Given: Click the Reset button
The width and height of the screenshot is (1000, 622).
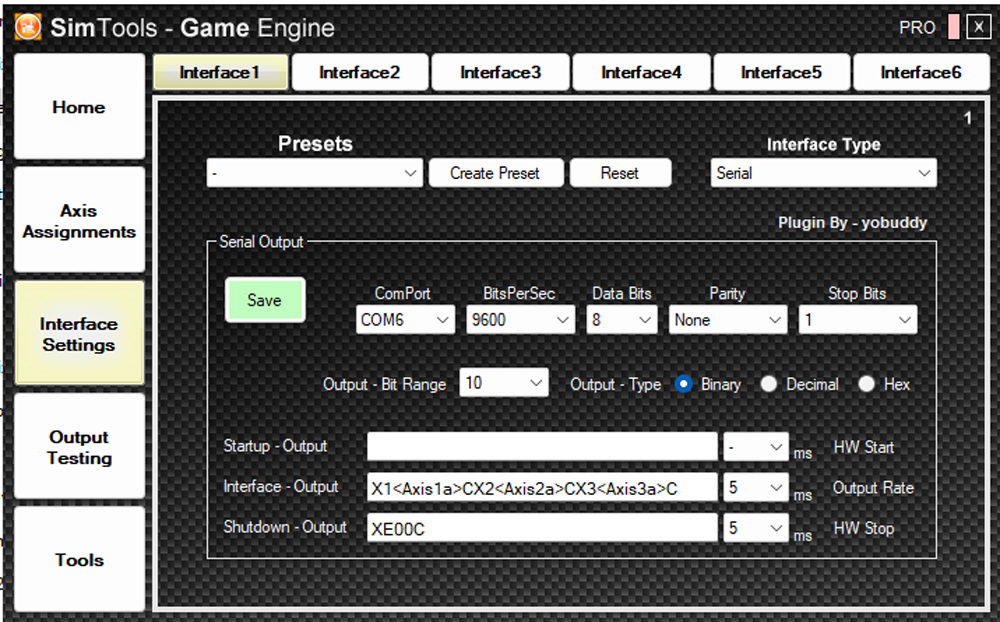Looking at the screenshot, I should 620,173.
